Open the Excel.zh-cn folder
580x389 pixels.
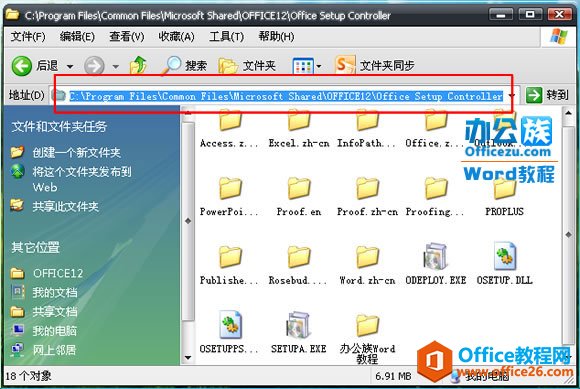299,129
